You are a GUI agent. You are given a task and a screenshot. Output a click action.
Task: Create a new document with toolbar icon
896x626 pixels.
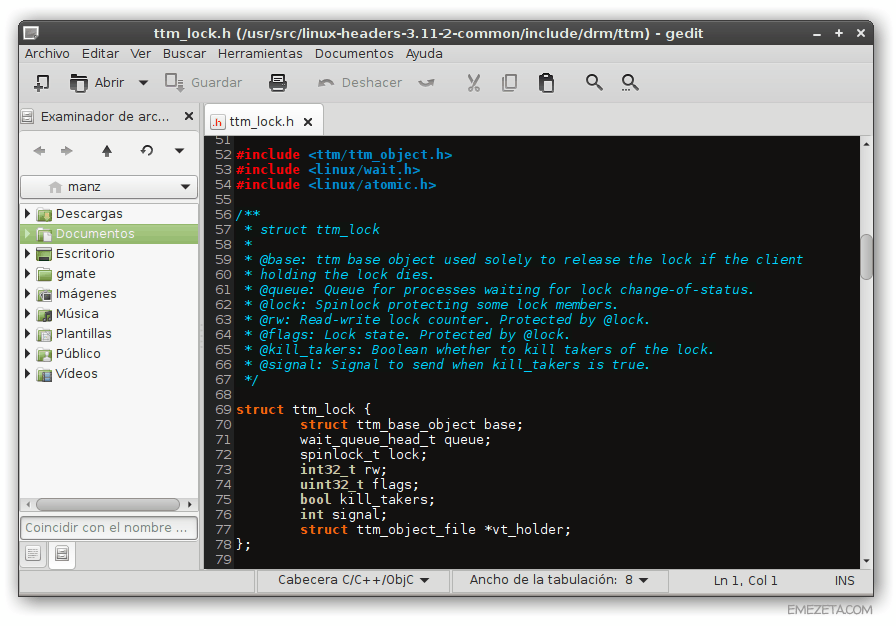point(41,83)
